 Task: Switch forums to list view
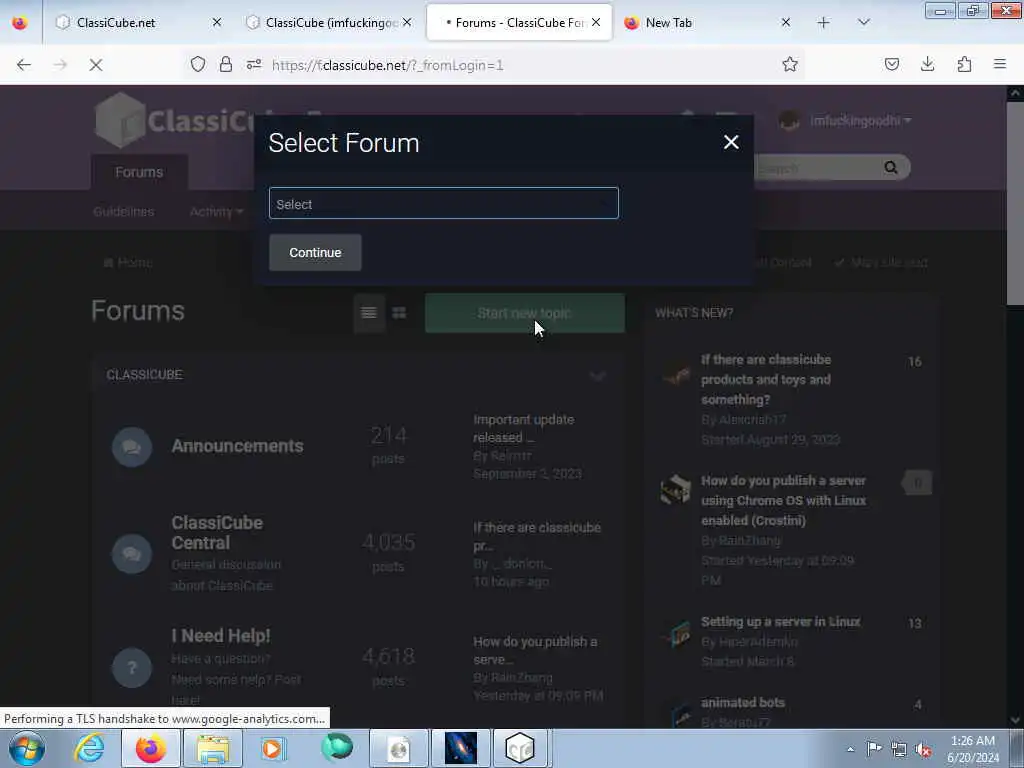[369, 313]
